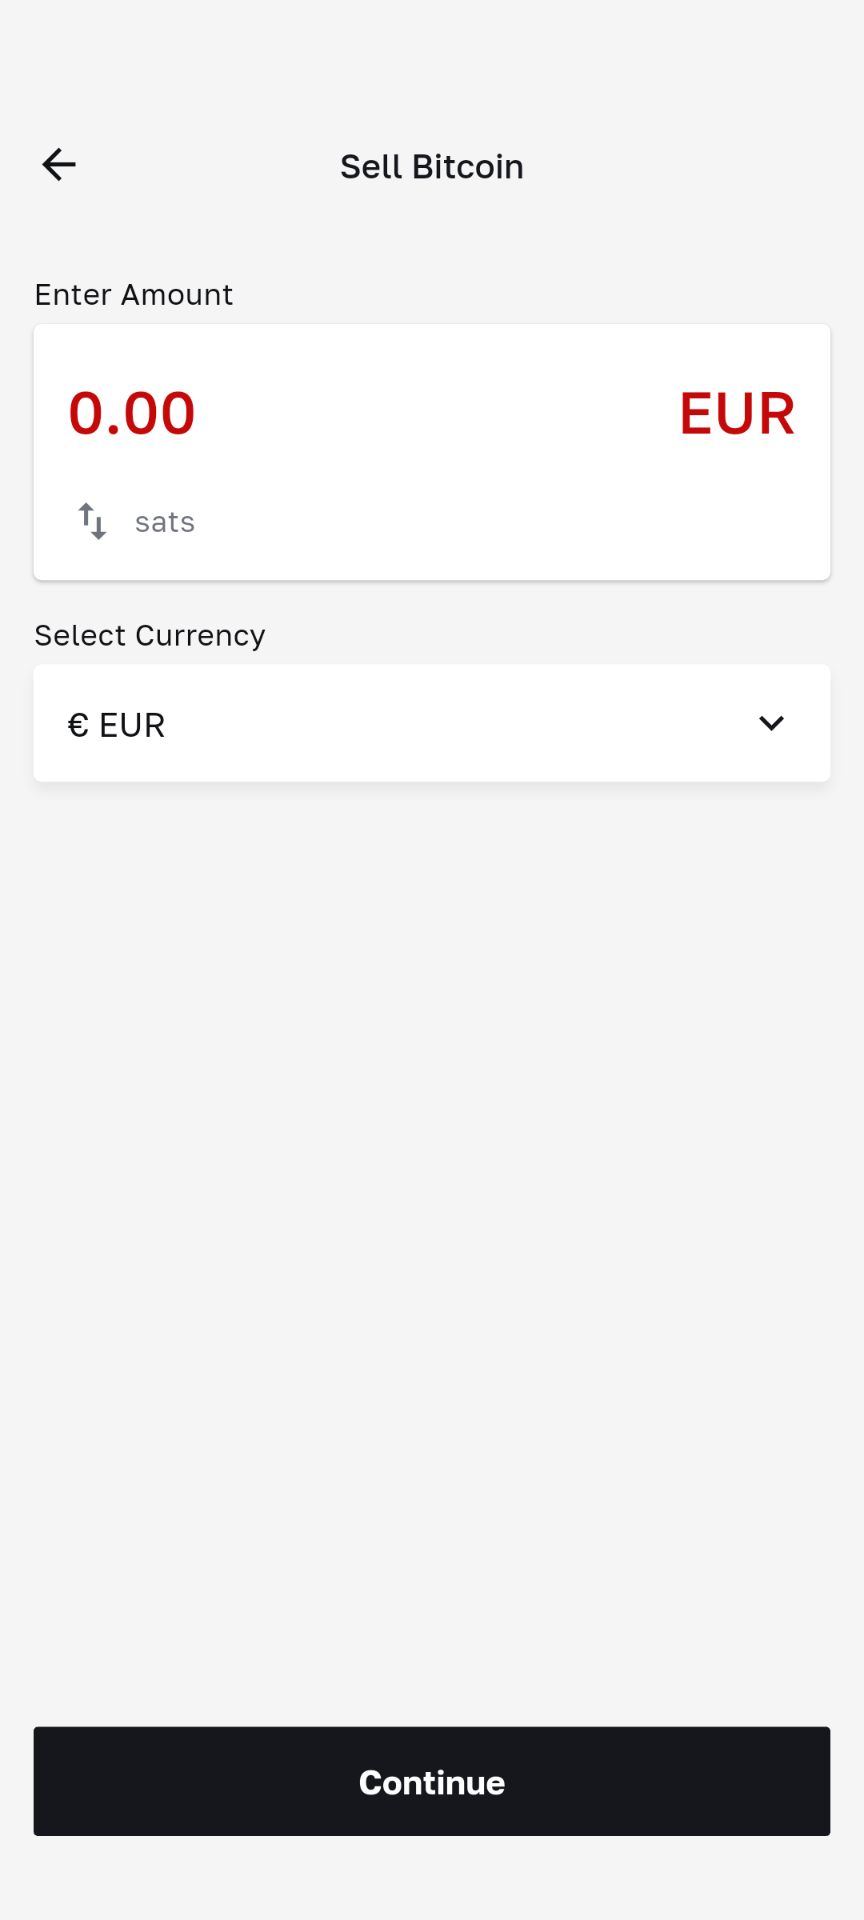Image resolution: width=864 pixels, height=1920 pixels.
Task: Expand currency list with the chevron arrow
Action: 771,723
